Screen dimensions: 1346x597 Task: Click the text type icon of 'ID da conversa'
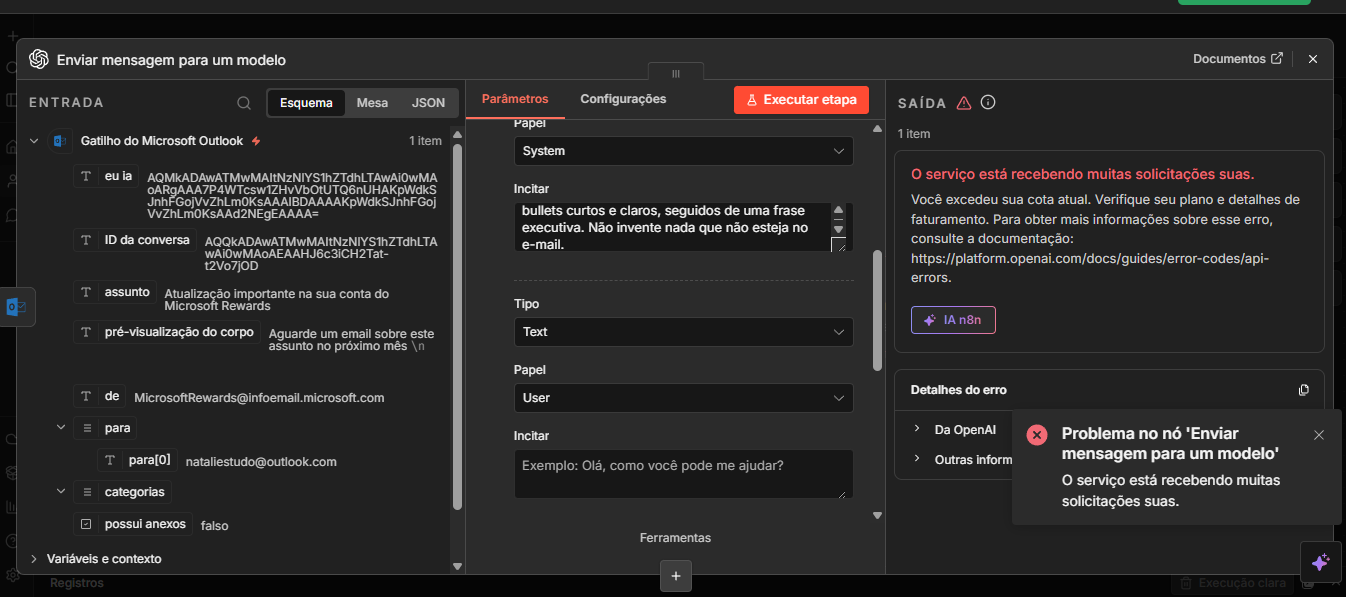pos(87,240)
